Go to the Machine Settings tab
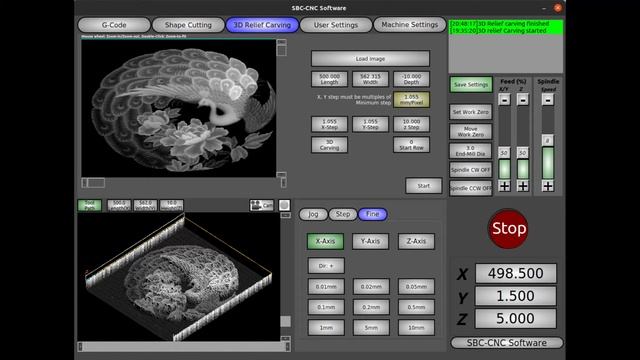Viewport: 640px width, 360px height. click(410, 25)
